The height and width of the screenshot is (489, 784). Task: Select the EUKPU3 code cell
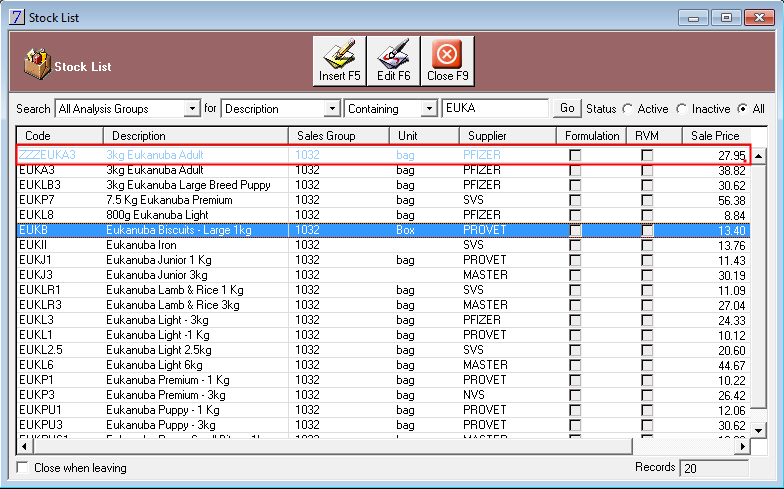coord(40,425)
